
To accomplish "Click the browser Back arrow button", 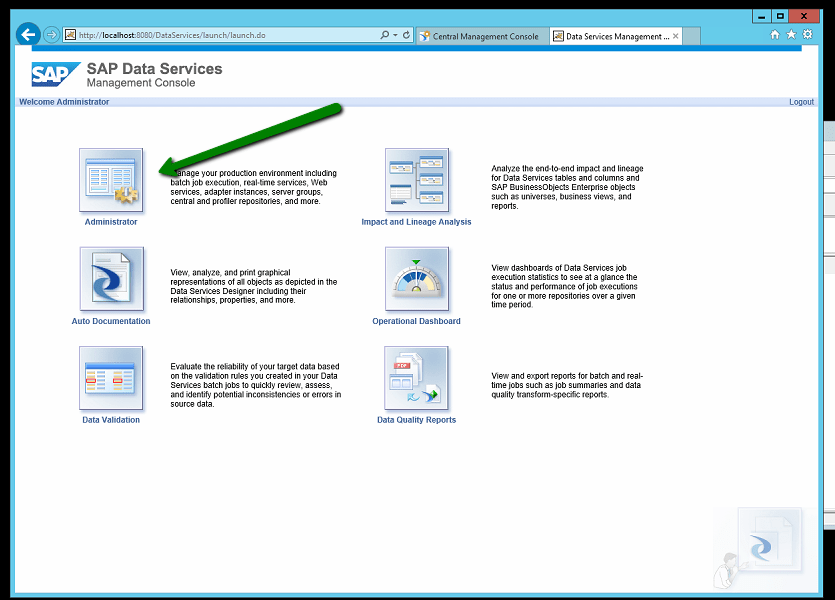I will pyautogui.click(x=29, y=35).
